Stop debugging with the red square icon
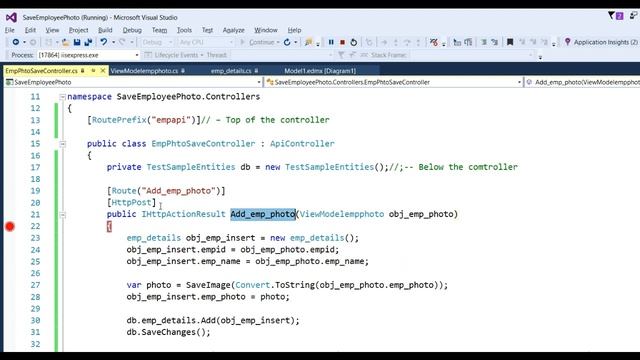640x360 pixels. 342,42
